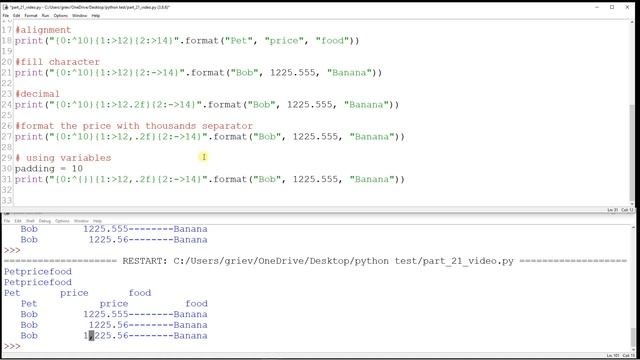This screenshot has height=360, width=640.
Task: Open the Shell window's Edit menu
Action: [18, 221]
